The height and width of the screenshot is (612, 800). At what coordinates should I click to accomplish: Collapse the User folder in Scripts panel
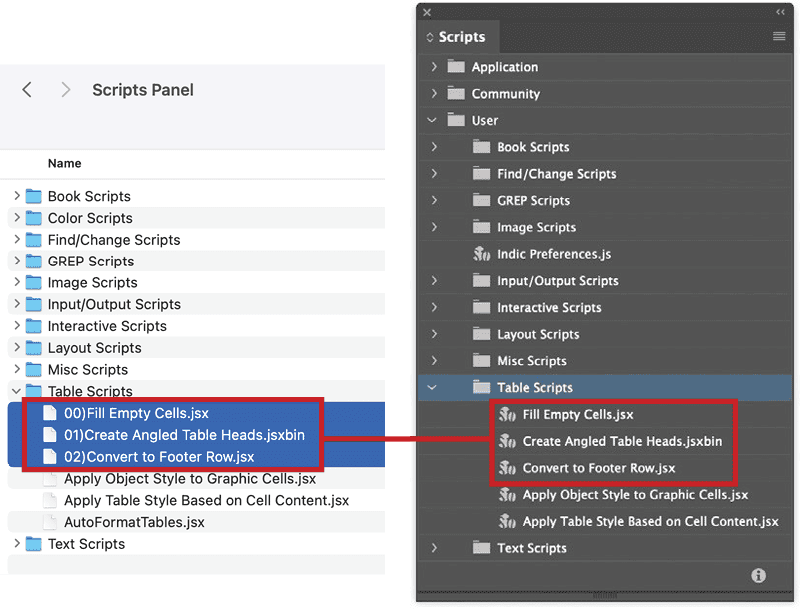(433, 121)
